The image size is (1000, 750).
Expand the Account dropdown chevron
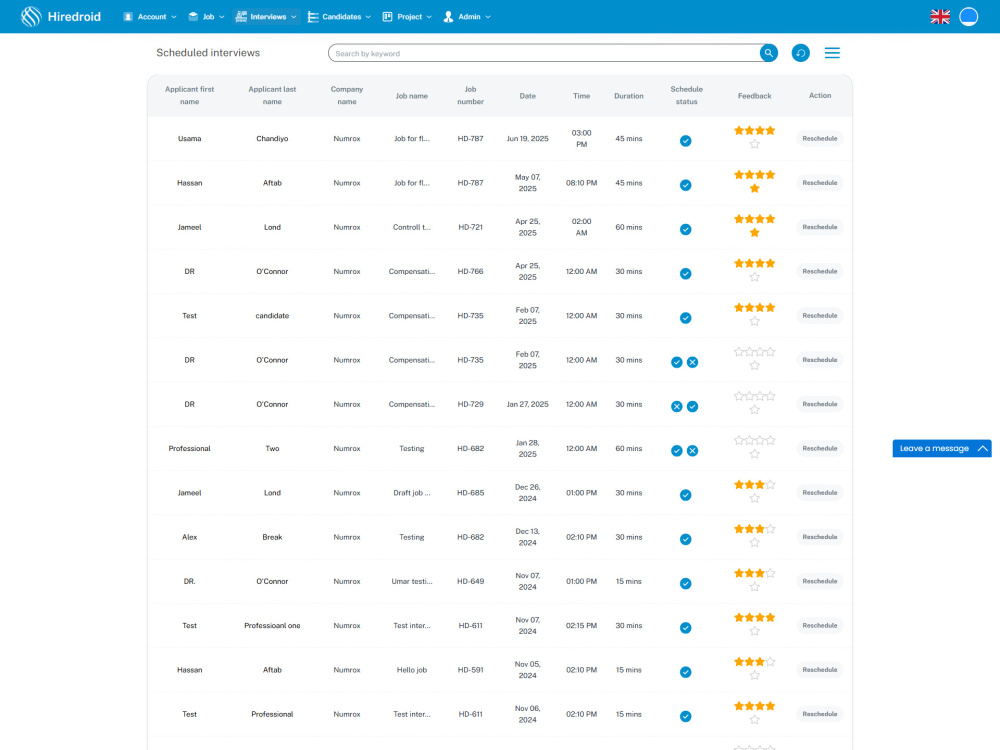coord(173,17)
